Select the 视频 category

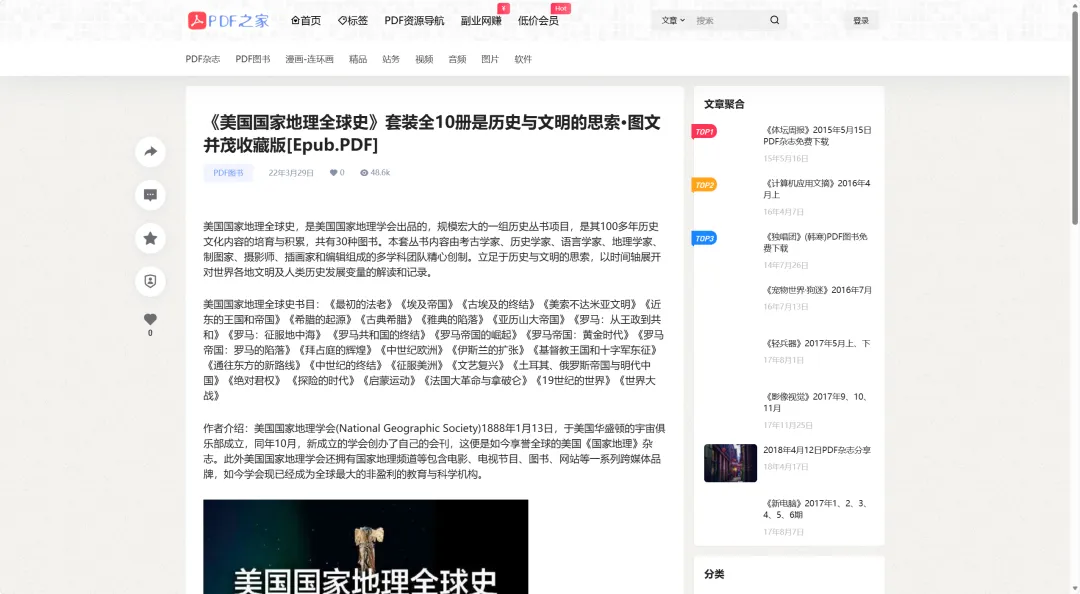(424, 59)
